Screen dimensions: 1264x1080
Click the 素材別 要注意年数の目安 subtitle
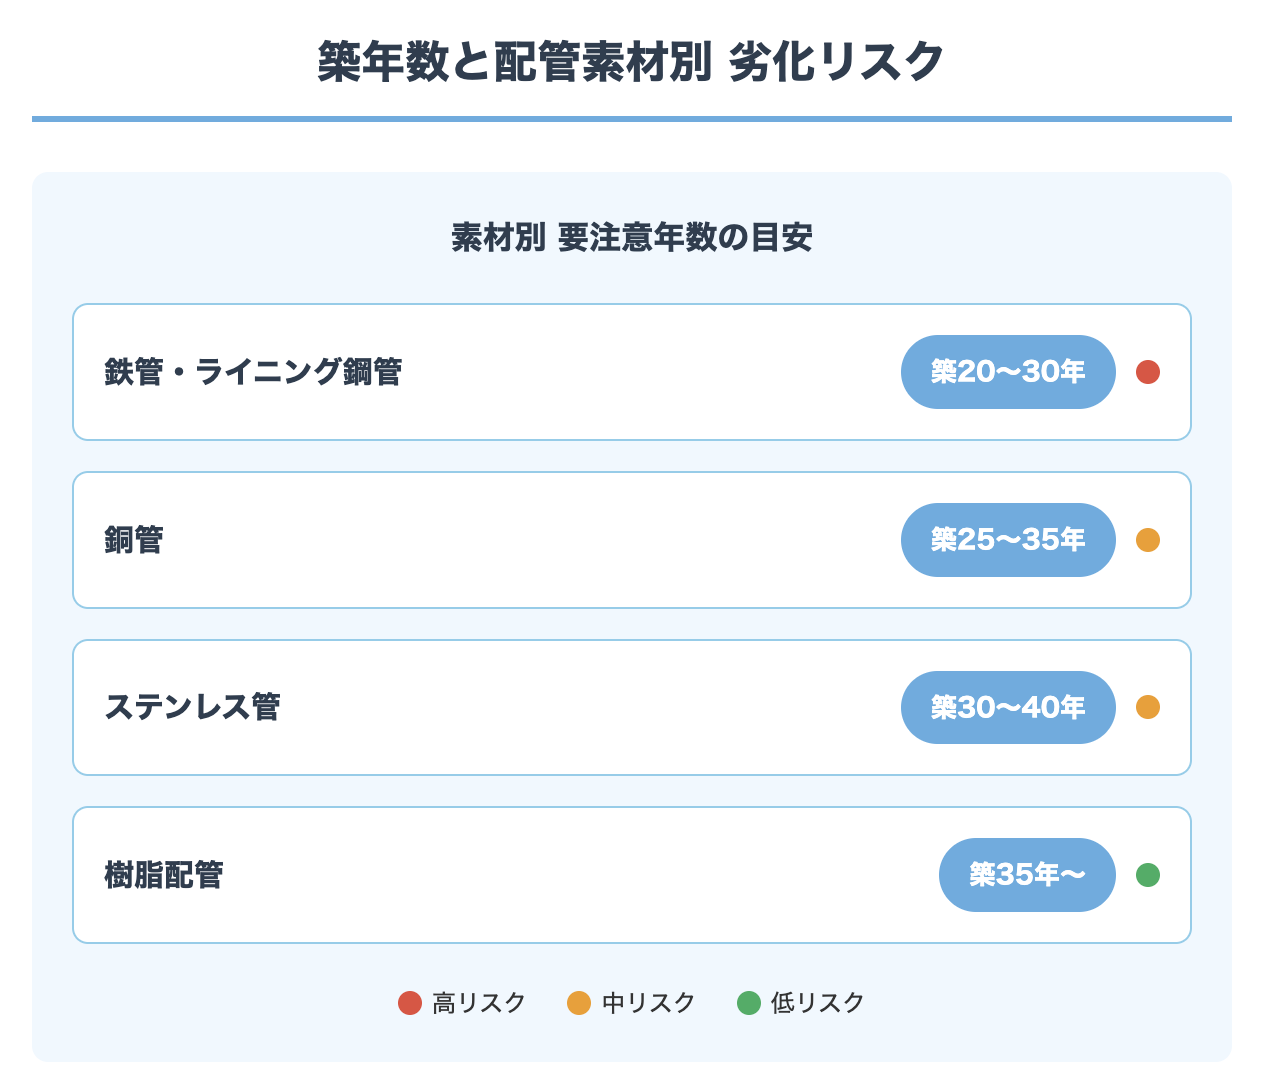[x=632, y=238]
